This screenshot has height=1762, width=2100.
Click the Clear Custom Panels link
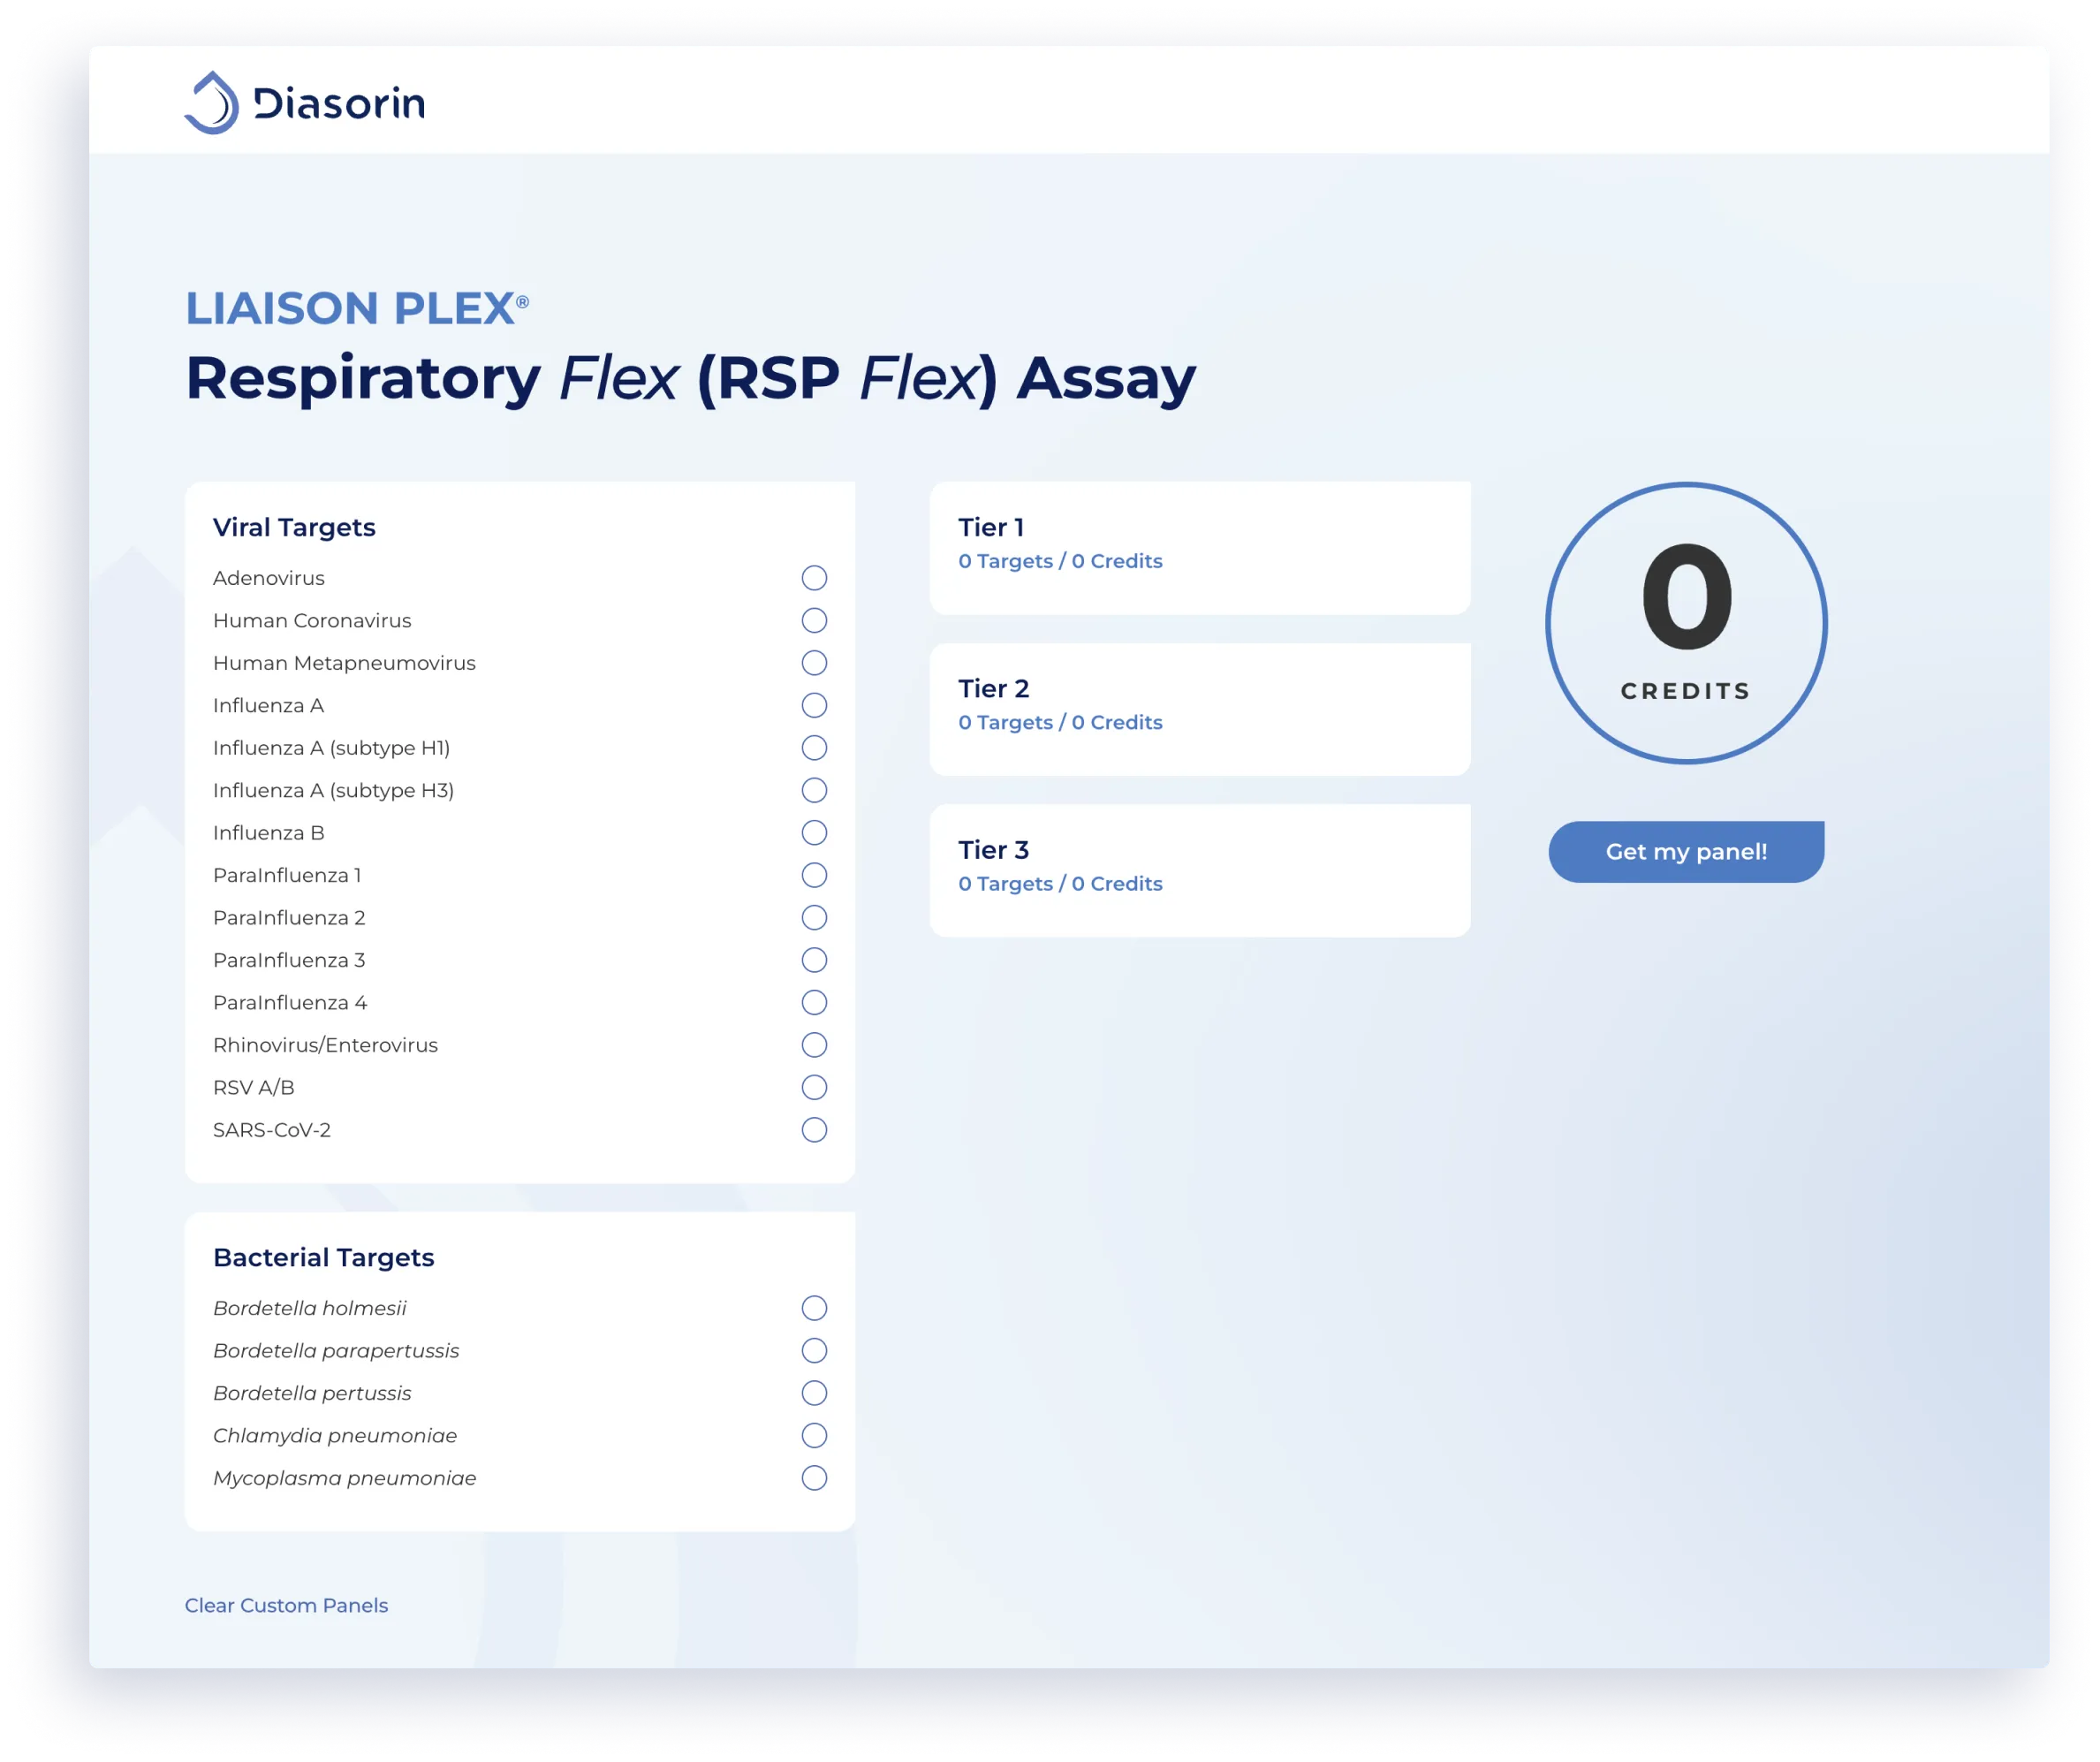point(286,1605)
